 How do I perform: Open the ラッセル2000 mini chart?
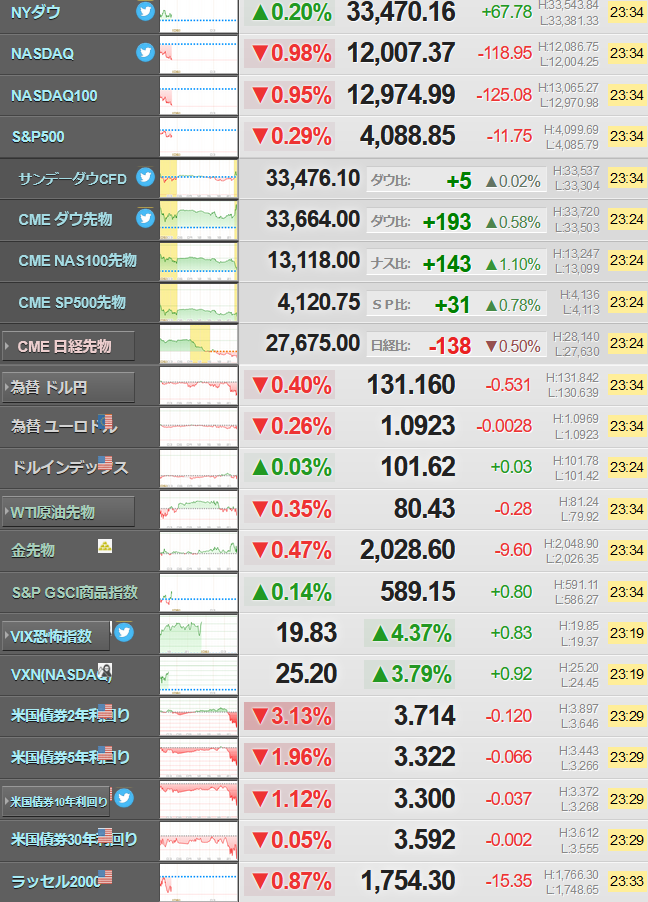pos(199,882)
